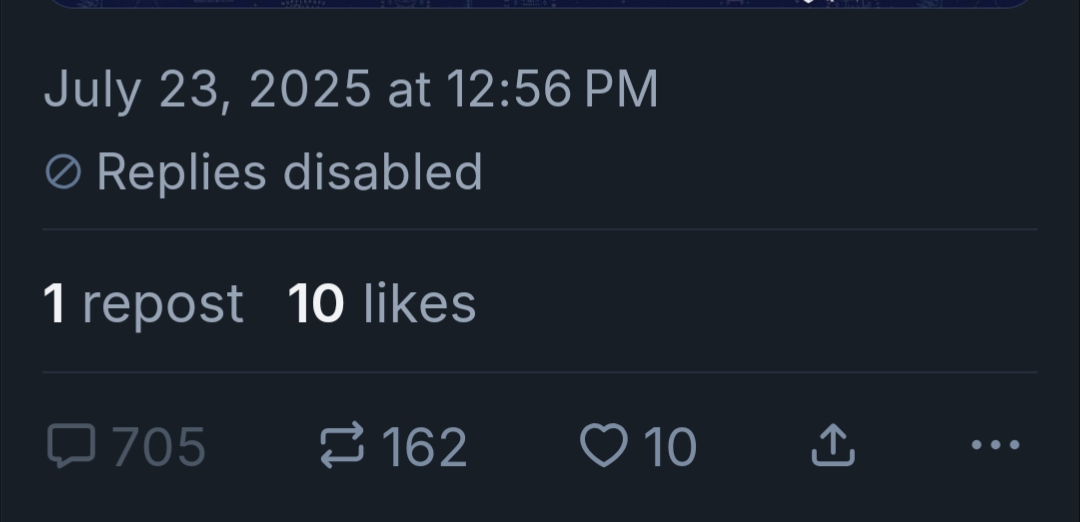Click the 162 repost count

point(425,447)
